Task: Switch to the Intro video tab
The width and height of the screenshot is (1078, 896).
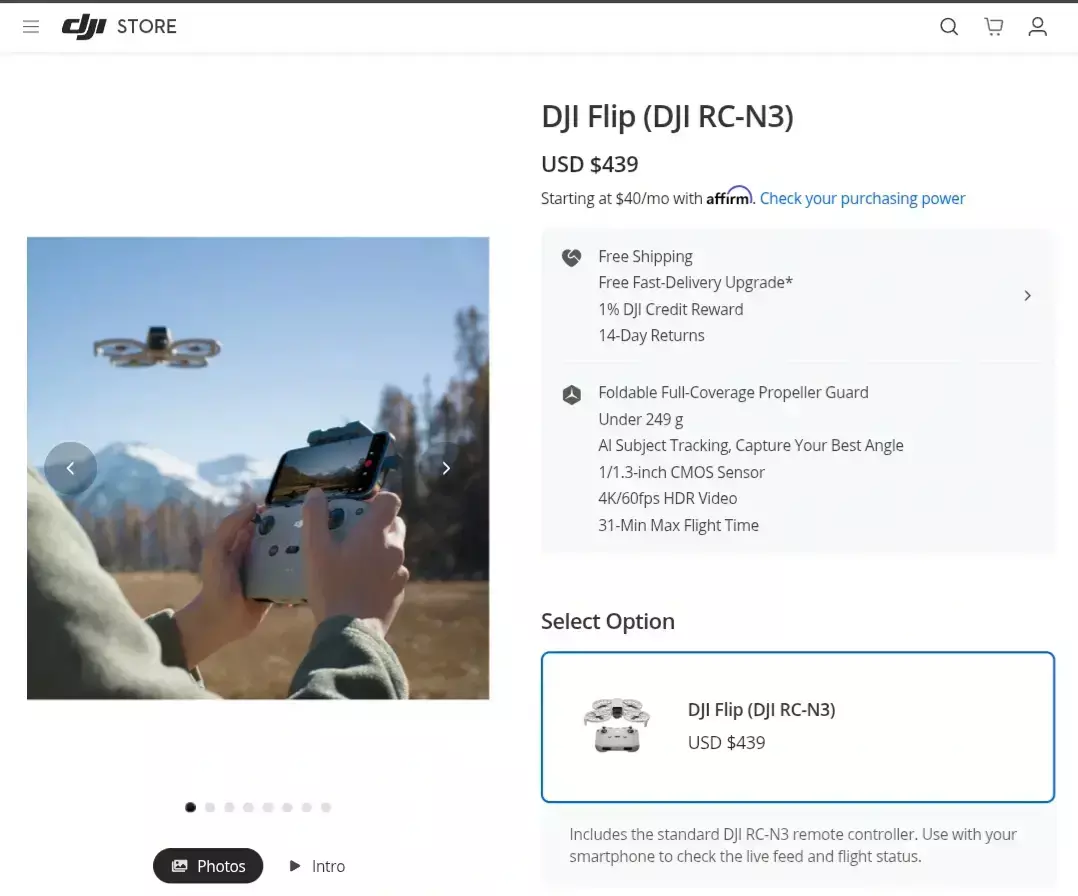Action: point(317,866)
